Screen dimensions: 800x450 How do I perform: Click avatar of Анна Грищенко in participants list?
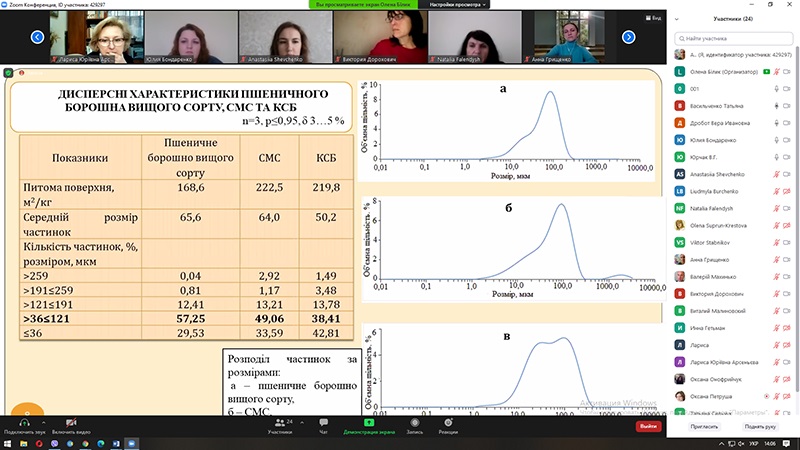(680, 260)
